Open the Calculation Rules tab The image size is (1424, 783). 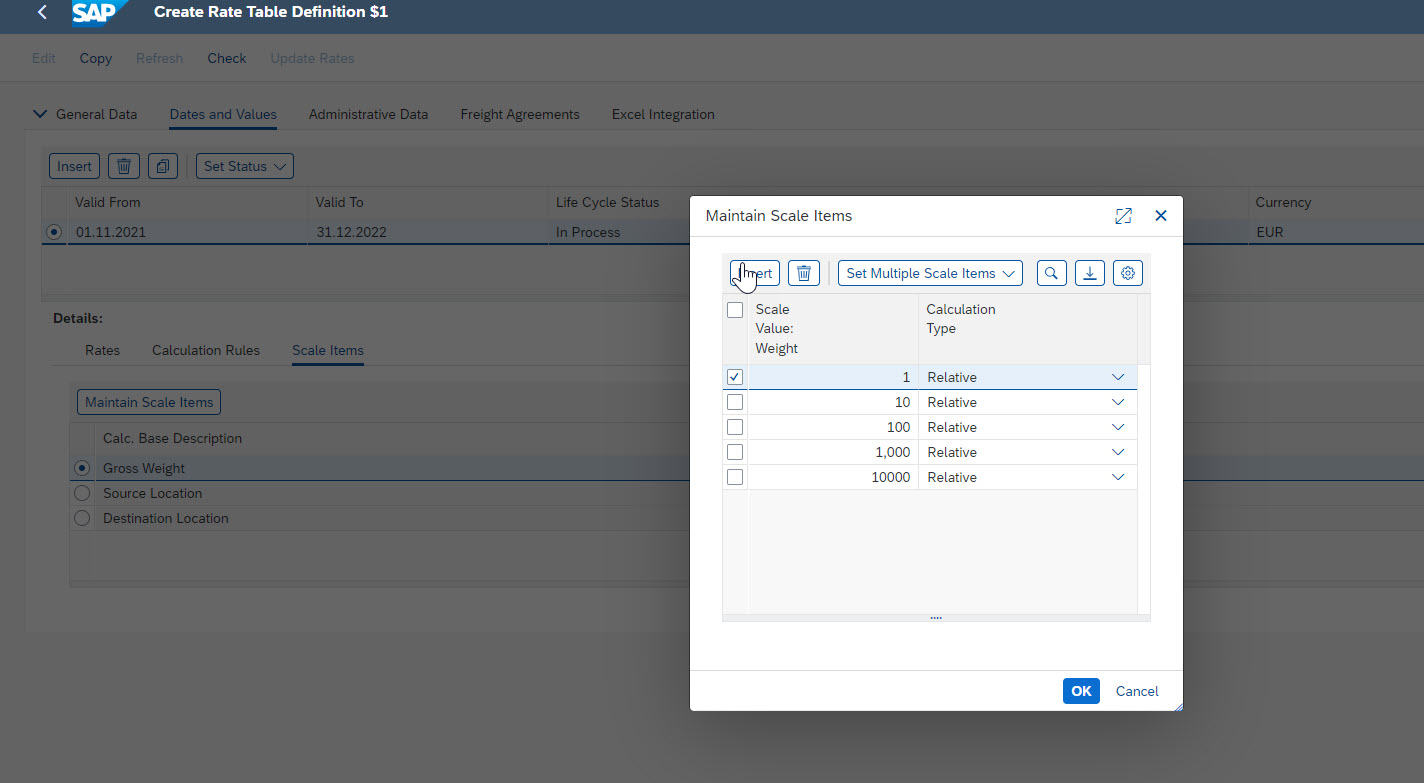205,350
